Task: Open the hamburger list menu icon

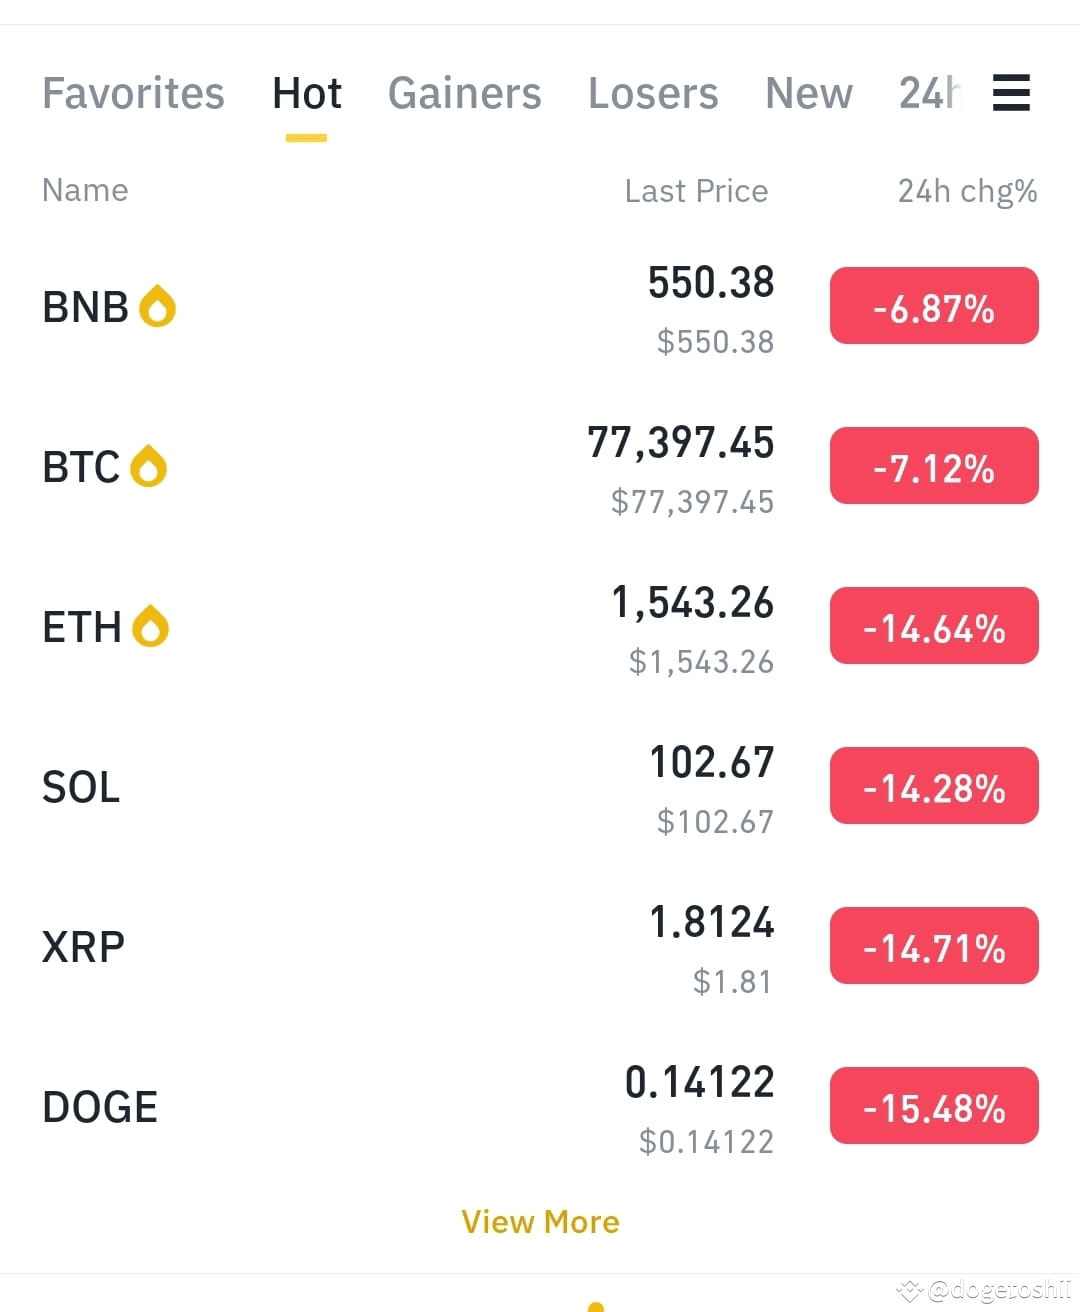Action: (1011, 93)
